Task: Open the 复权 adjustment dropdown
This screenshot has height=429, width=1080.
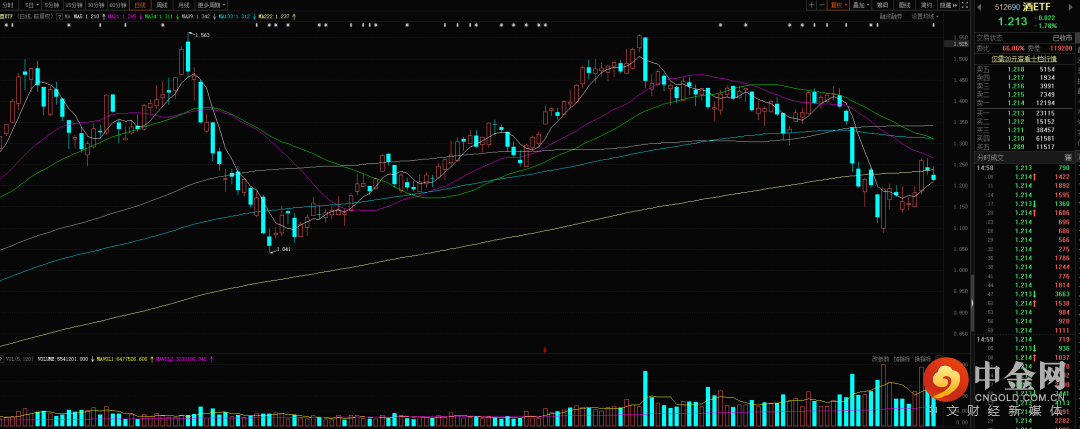Action: point(838,5)
